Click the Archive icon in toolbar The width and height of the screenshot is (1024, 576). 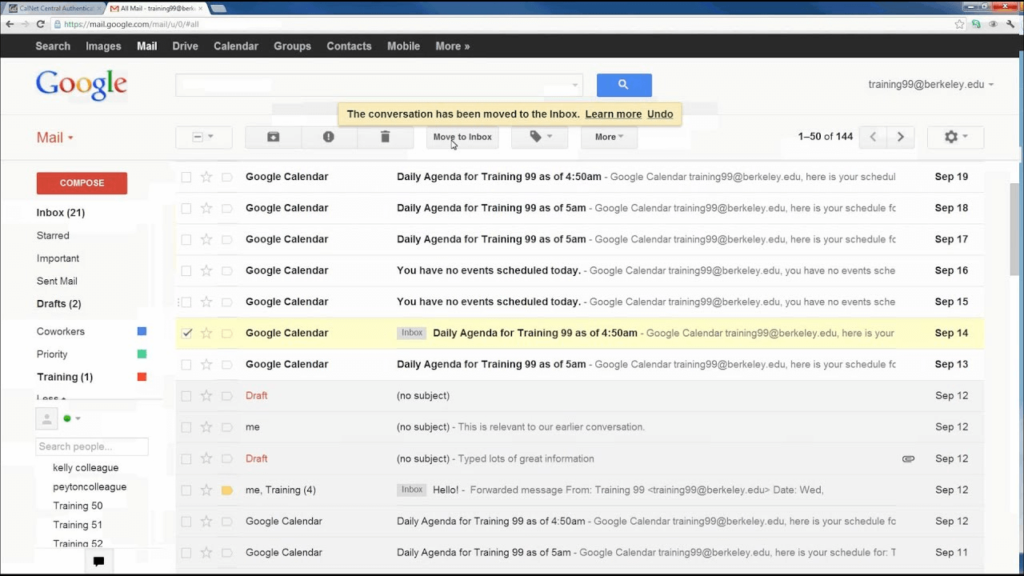(273, 137)
